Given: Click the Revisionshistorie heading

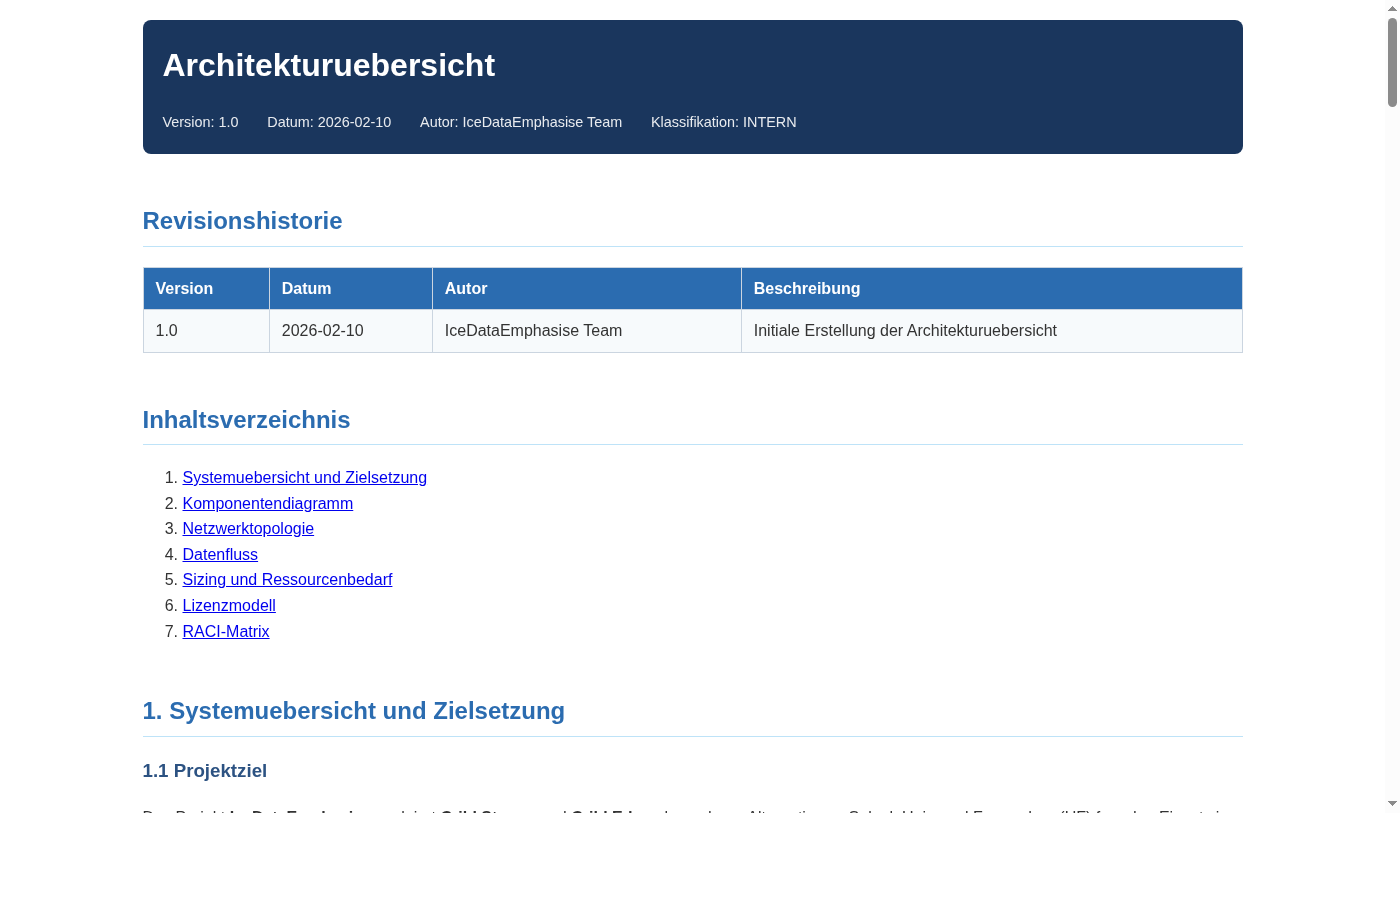Looking at the screenshot, I should tap(242, 221).
